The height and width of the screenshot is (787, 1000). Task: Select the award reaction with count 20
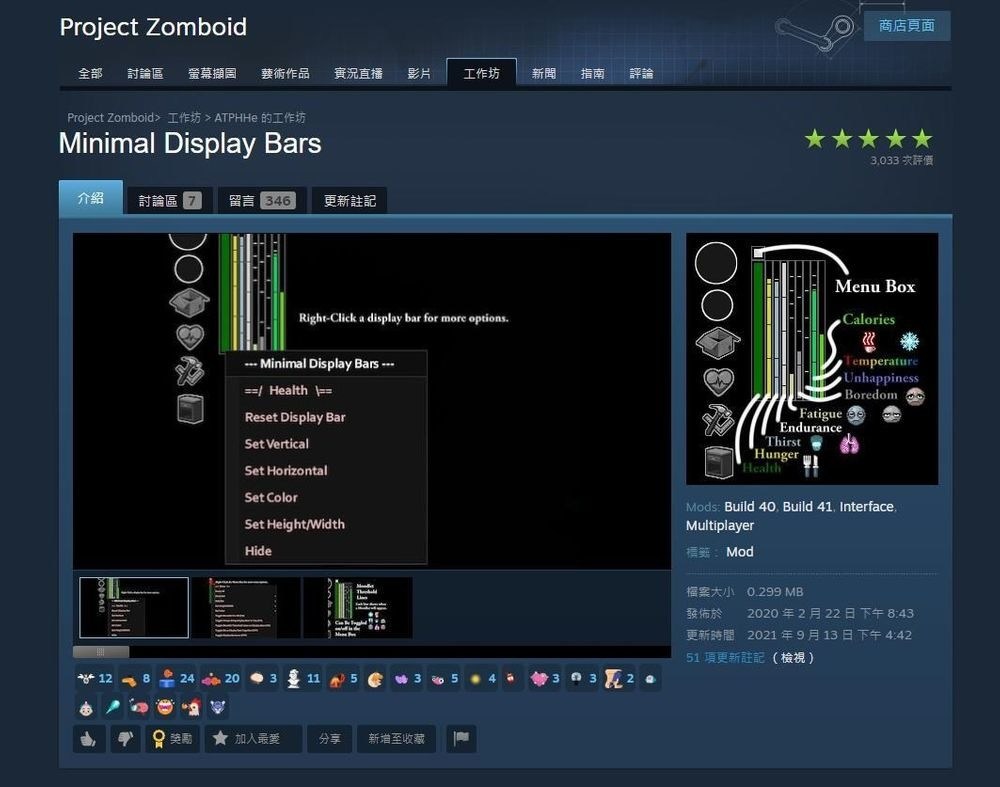pos(221,679)
